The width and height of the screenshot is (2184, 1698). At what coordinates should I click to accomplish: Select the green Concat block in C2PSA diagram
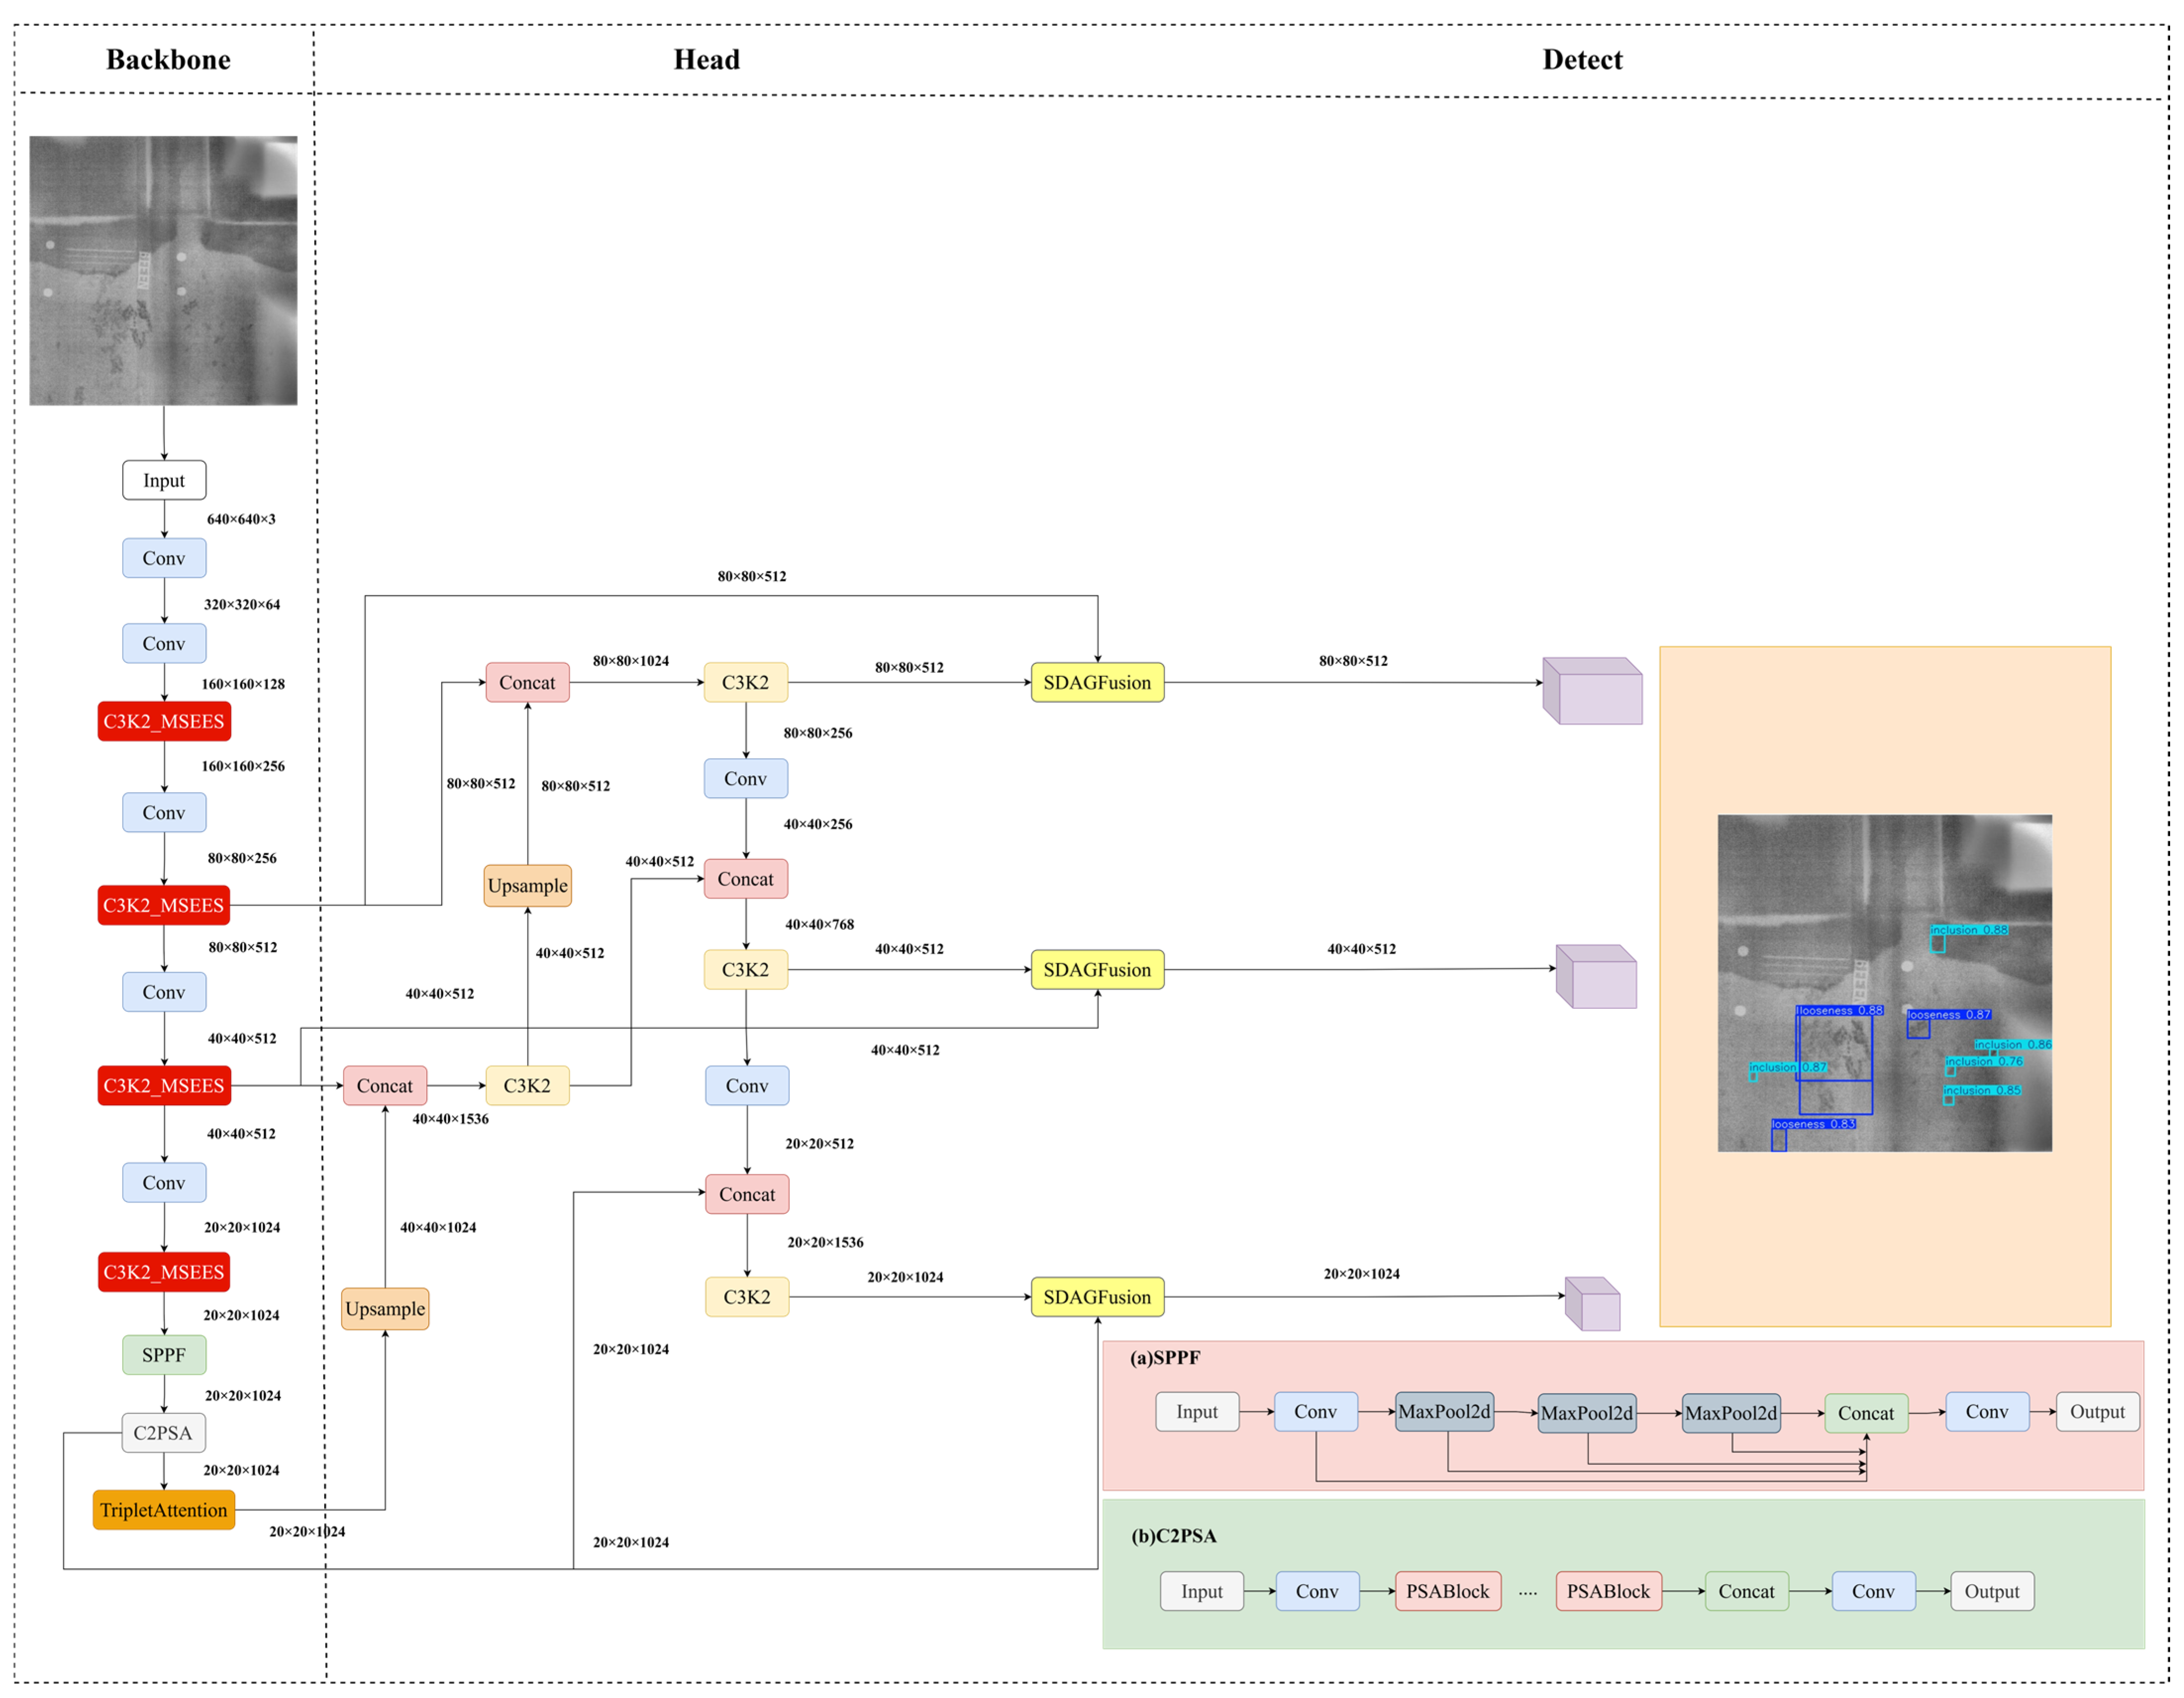pyautogui.click(x=1746, y=1591)
